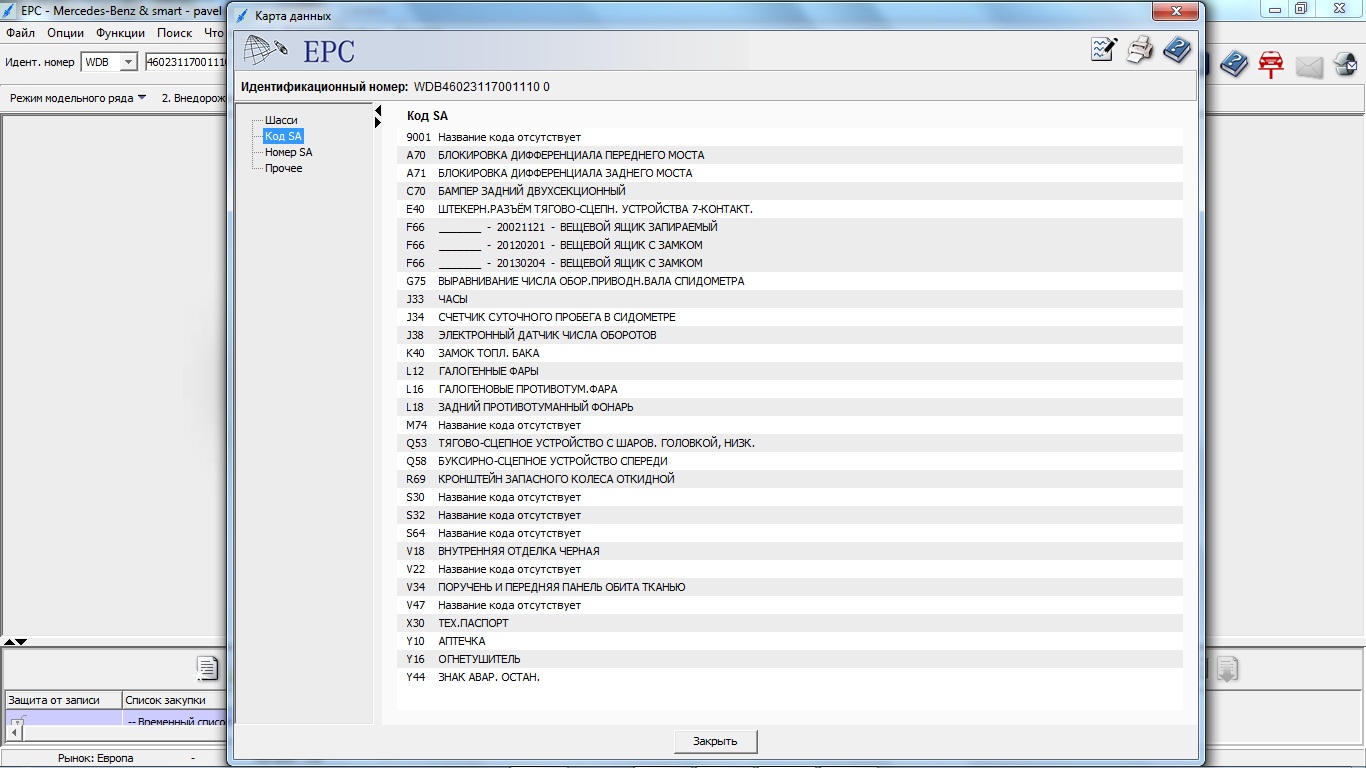The width and height of the screenshot is (1366, 768).
Task: Click mail sync arrows icon in main toolbar
Action: pyautogui.click(x=1346, y=65)
